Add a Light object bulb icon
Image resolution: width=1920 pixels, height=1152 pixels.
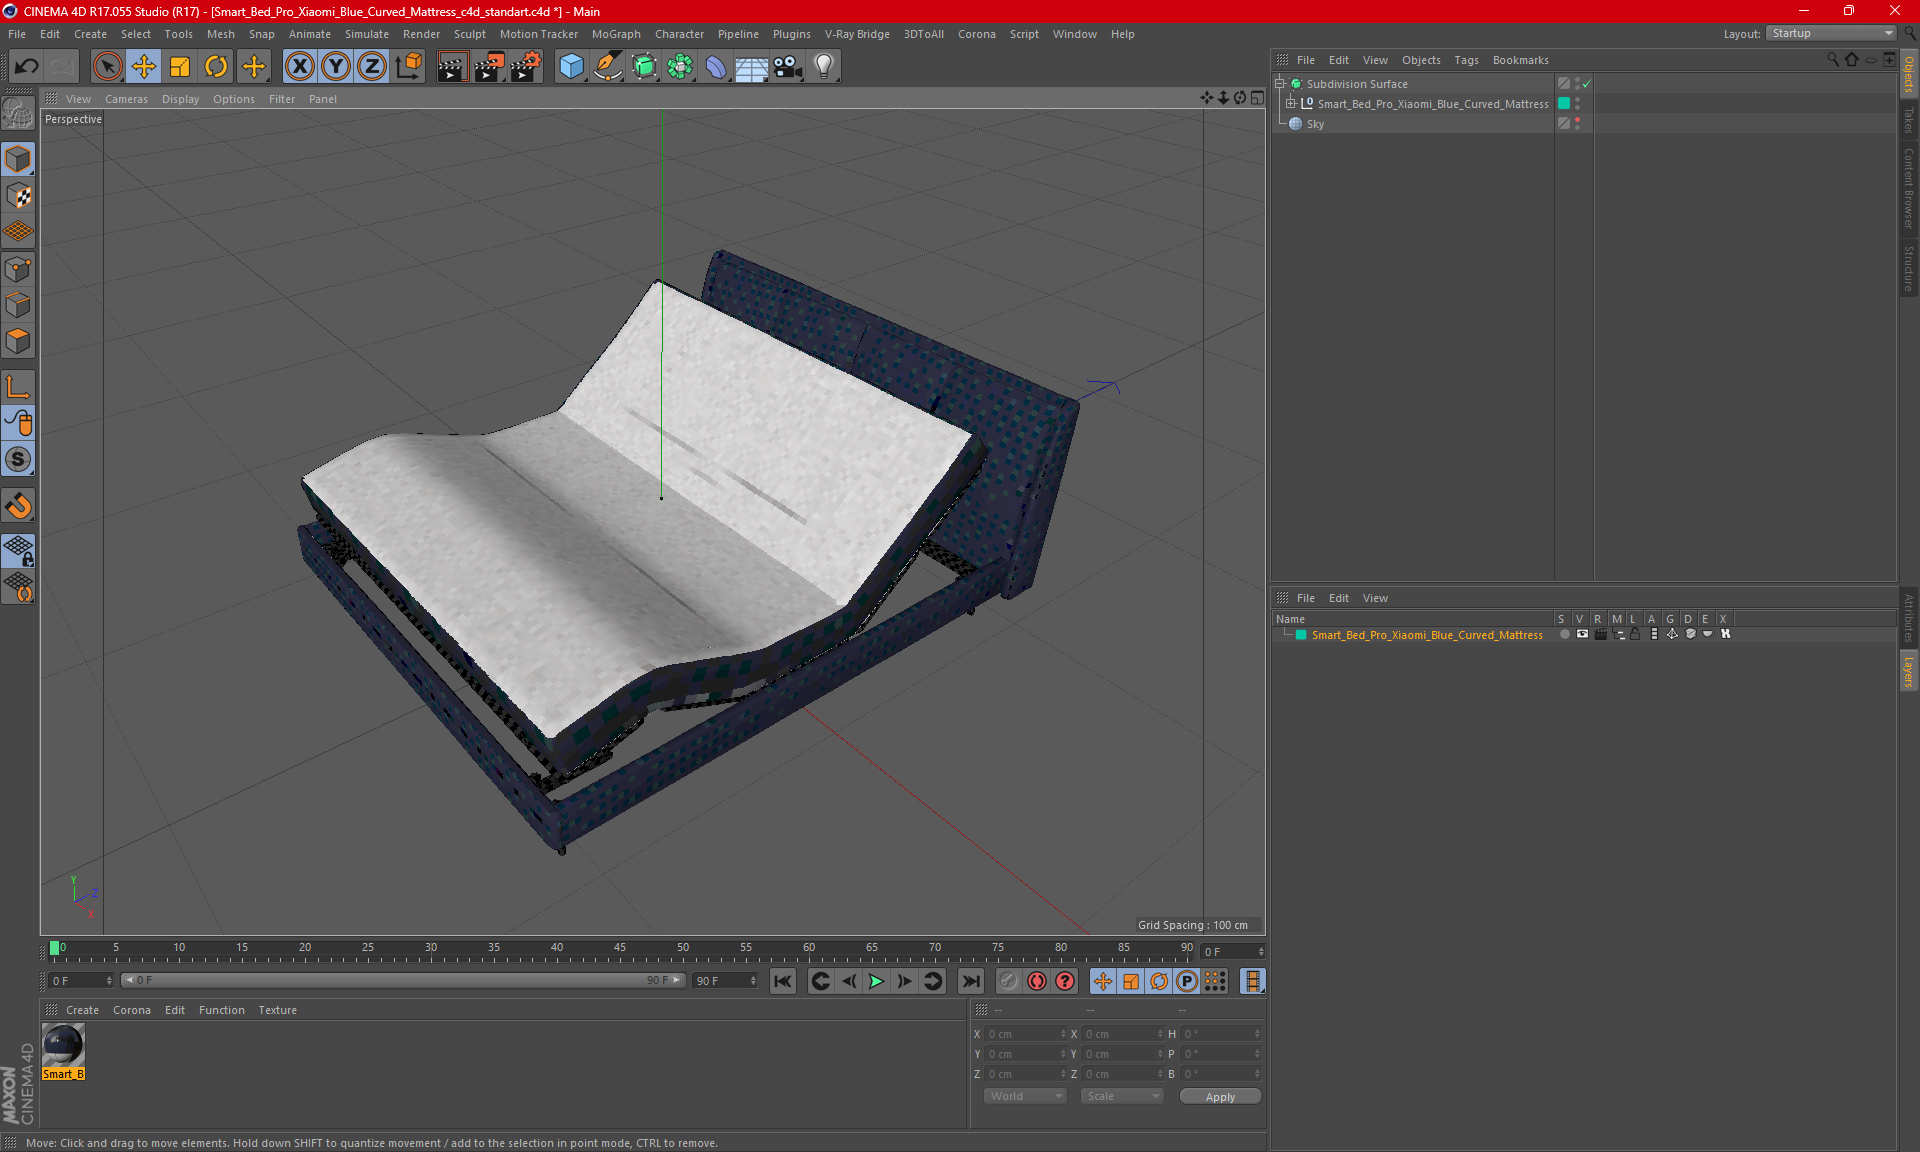[824, 67]
